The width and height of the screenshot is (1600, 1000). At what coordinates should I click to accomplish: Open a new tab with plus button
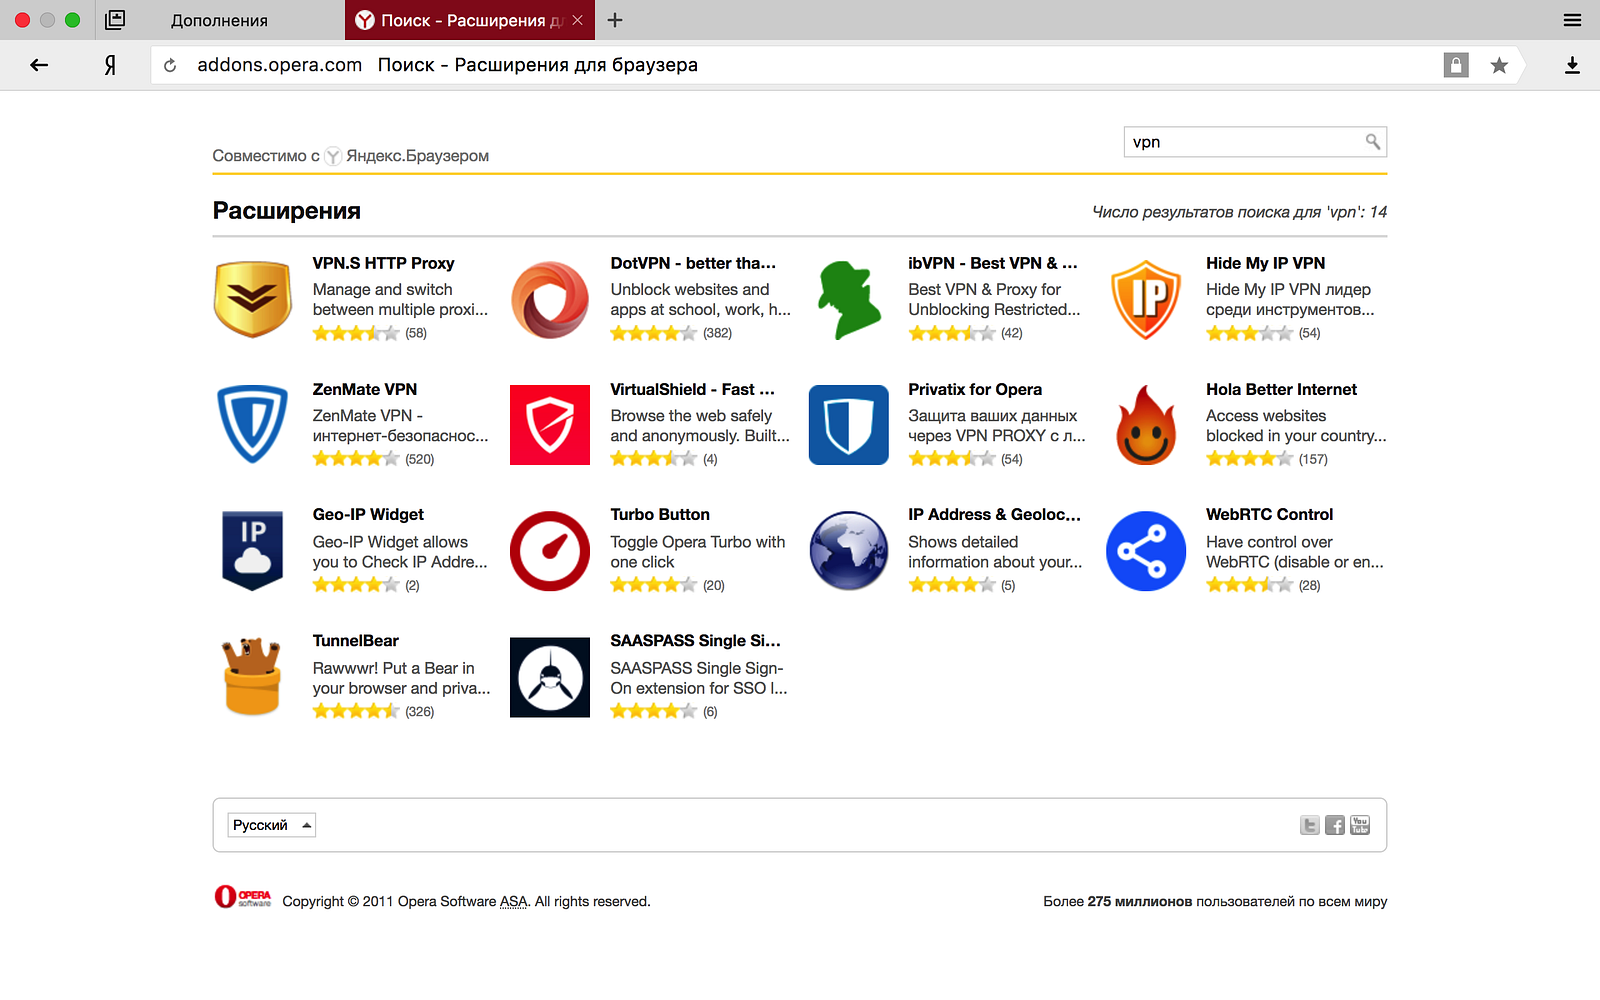615,20
